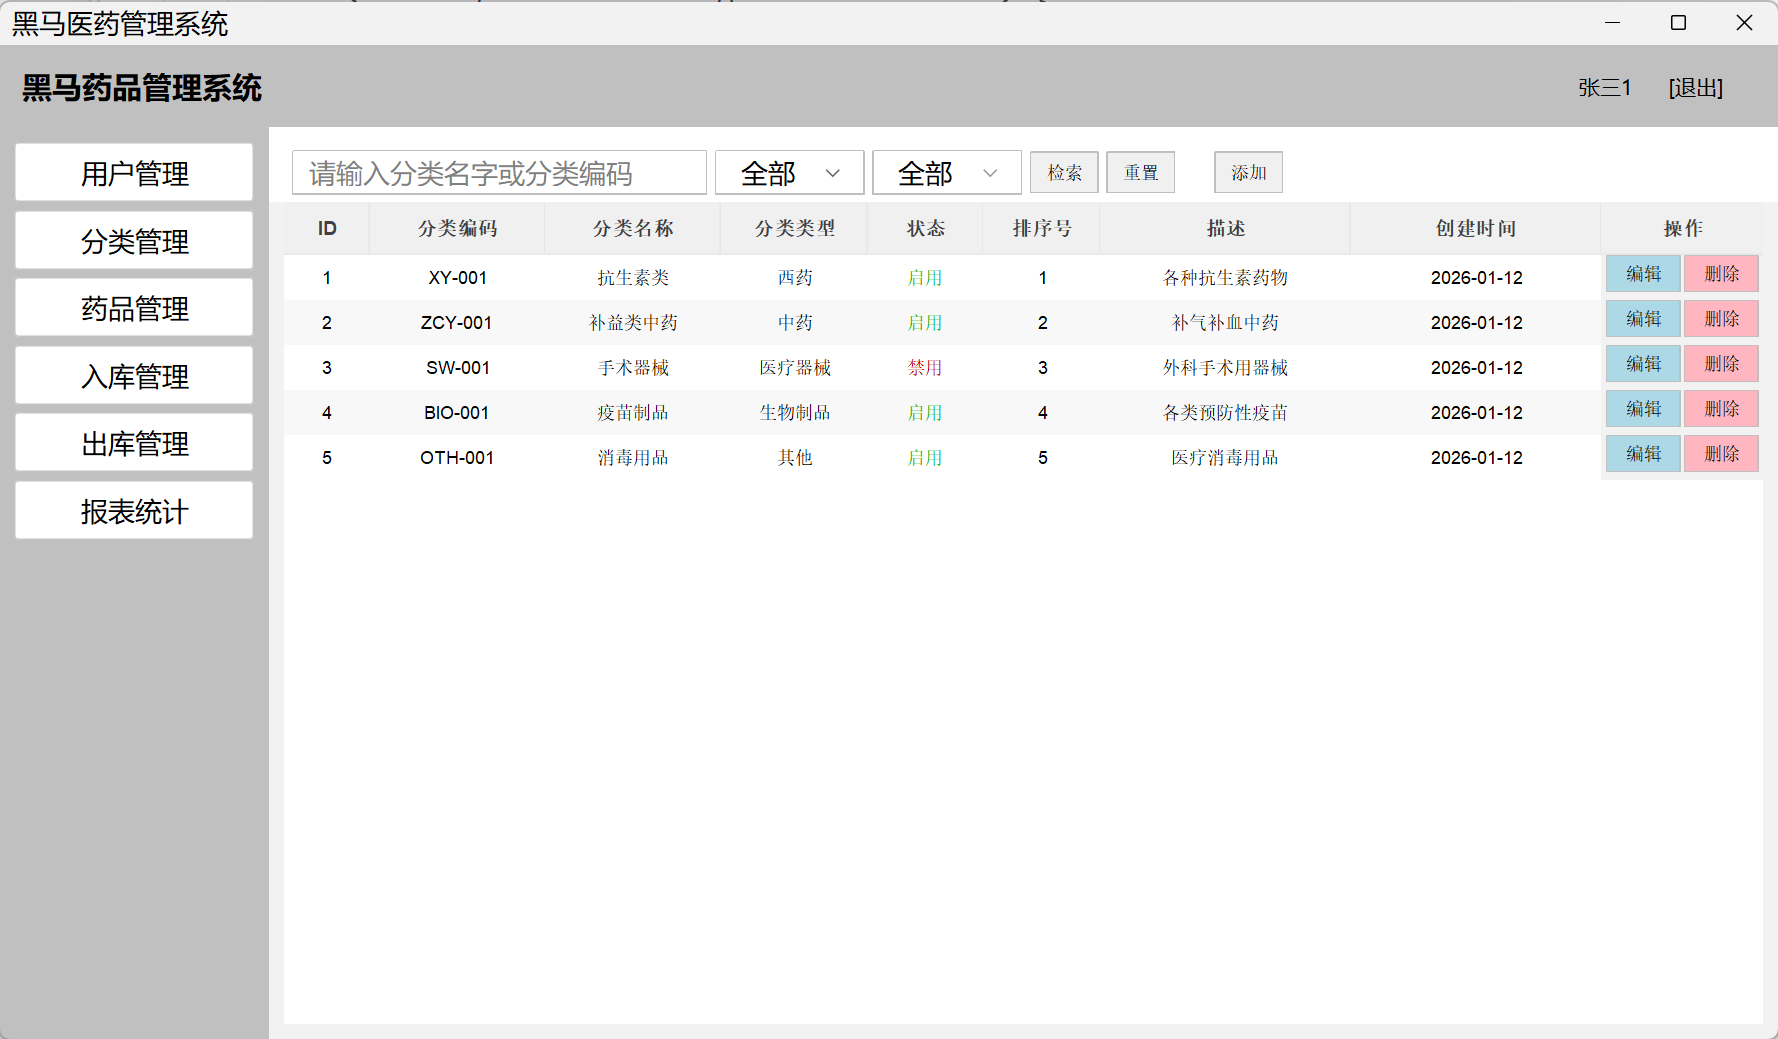Delete the BIO-001 疫苗制品 category
This screenshot has width=1778, height=1039.
coord(1720,409)
